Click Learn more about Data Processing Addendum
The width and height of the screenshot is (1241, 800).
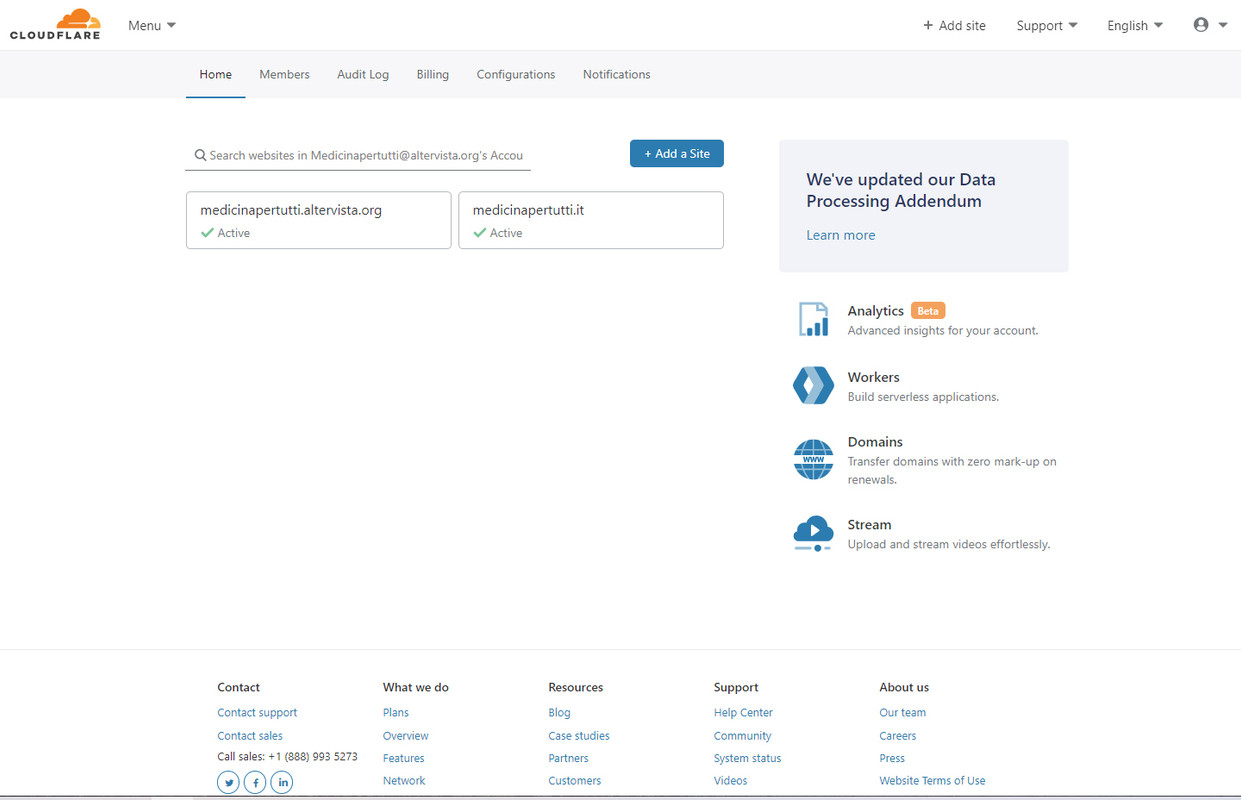click(x=840, y=235)
